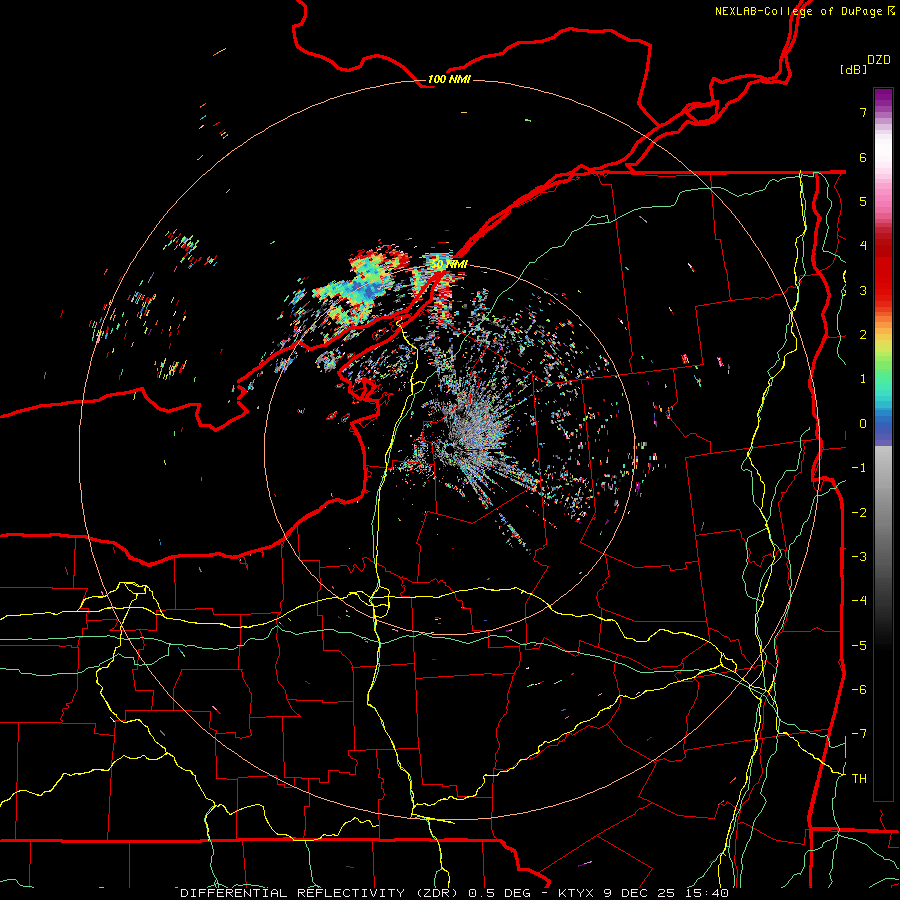
Task: Click the -3 value on color scale
Action: [859, 557]
